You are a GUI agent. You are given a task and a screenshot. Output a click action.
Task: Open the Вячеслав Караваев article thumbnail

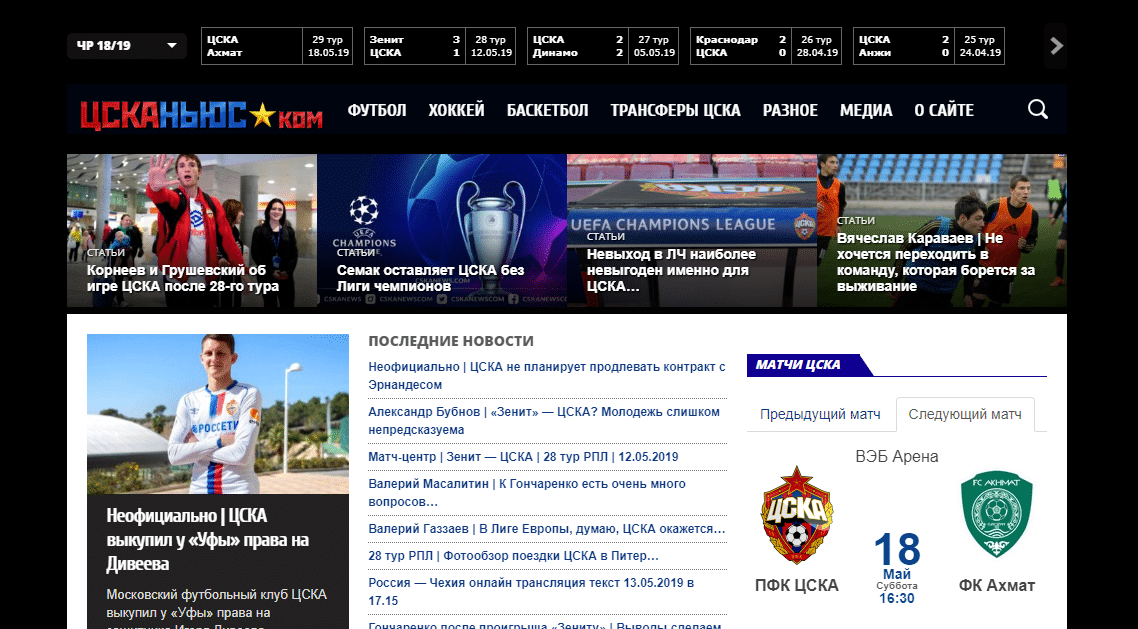tap(941, 230)
